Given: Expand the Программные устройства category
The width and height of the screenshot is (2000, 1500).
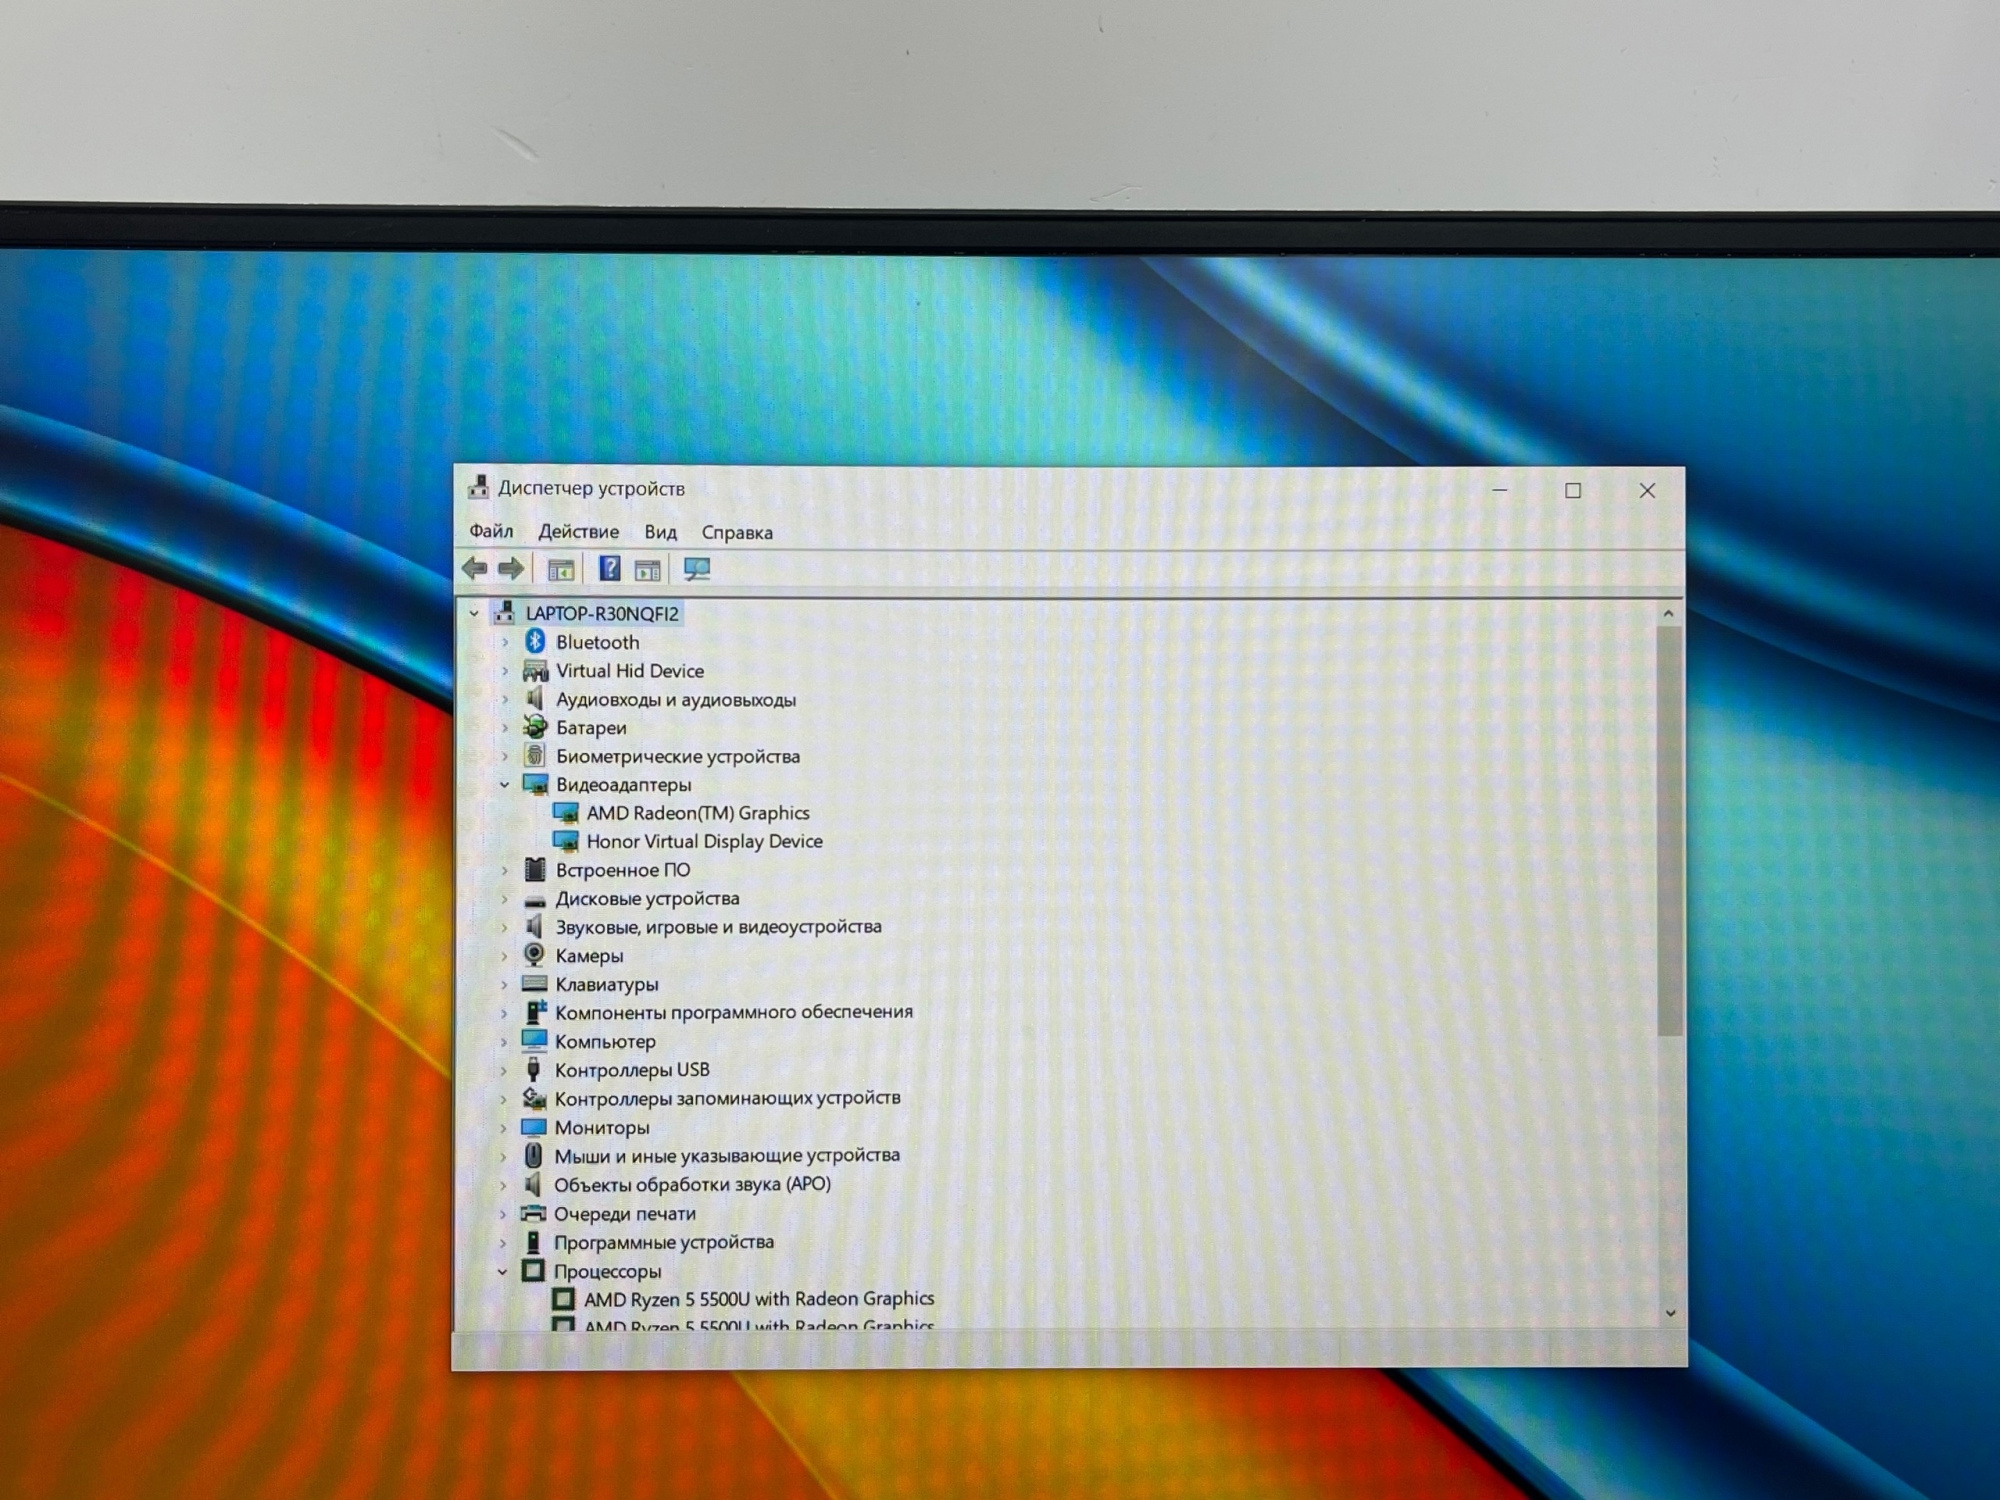Looking at the screenshot, I should pos(503,1242).
